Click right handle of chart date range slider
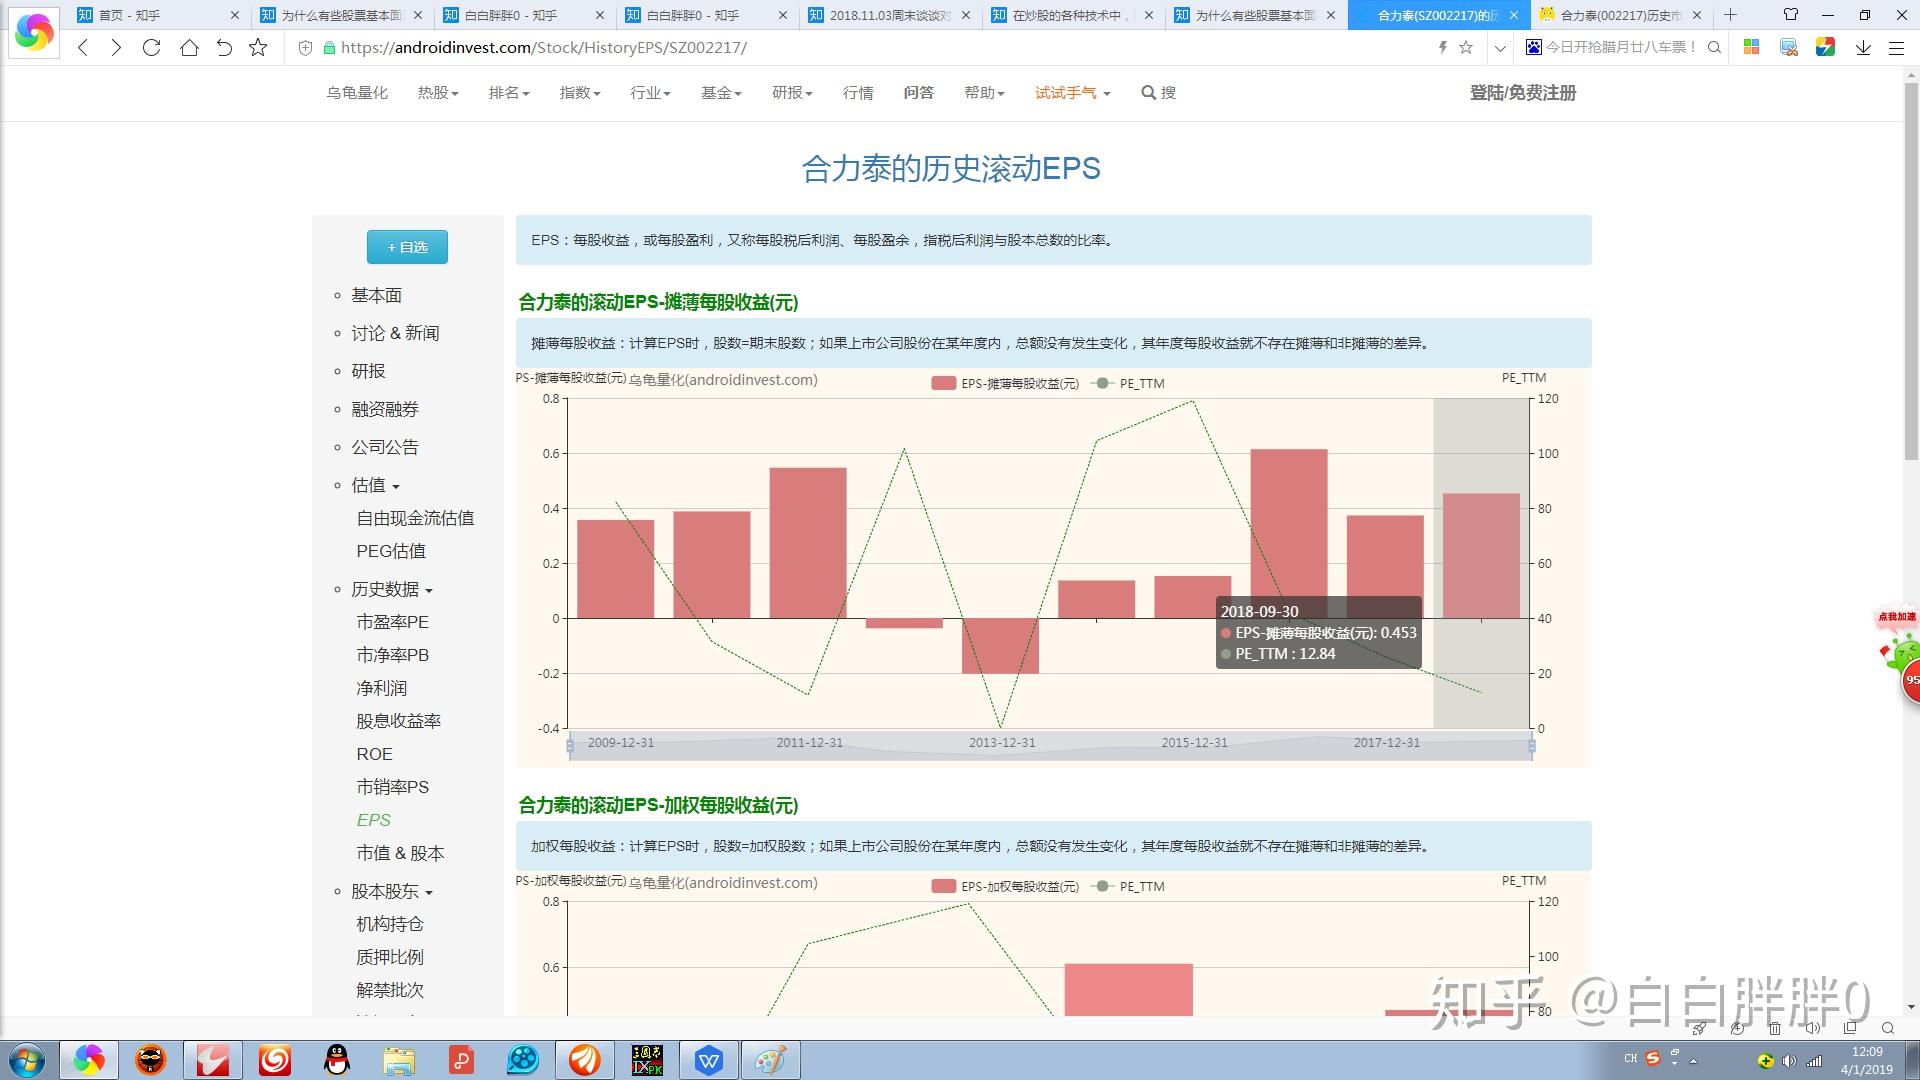 (x=1532, y=745)
